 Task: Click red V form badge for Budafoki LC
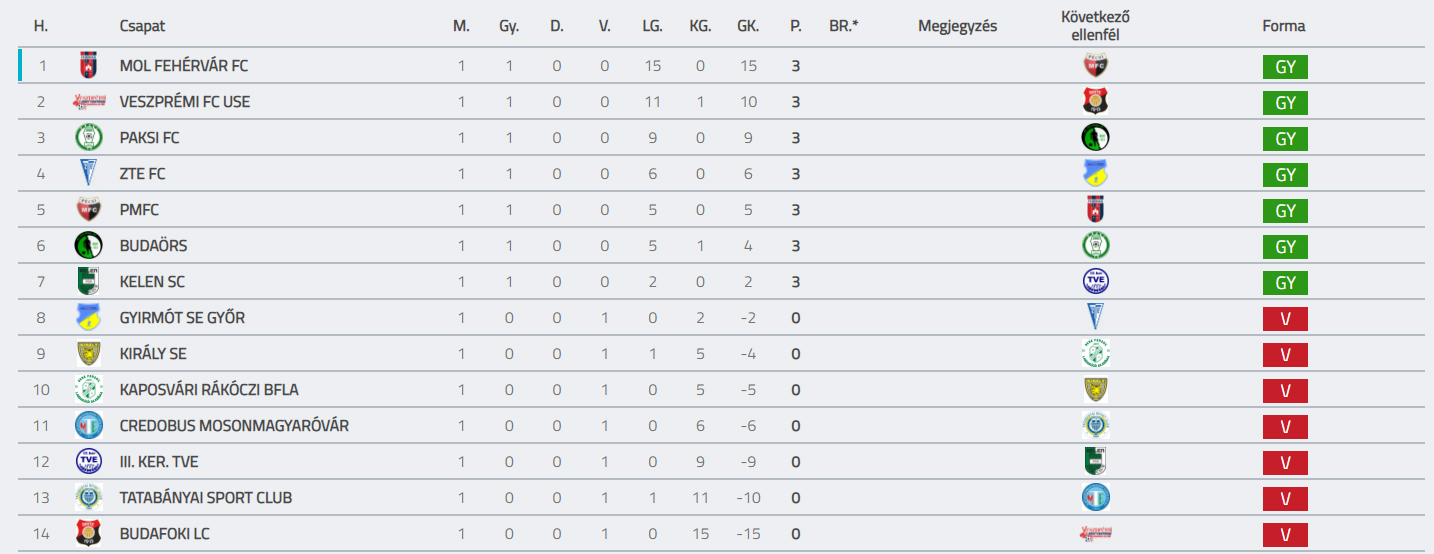[x=1285, y=535]
